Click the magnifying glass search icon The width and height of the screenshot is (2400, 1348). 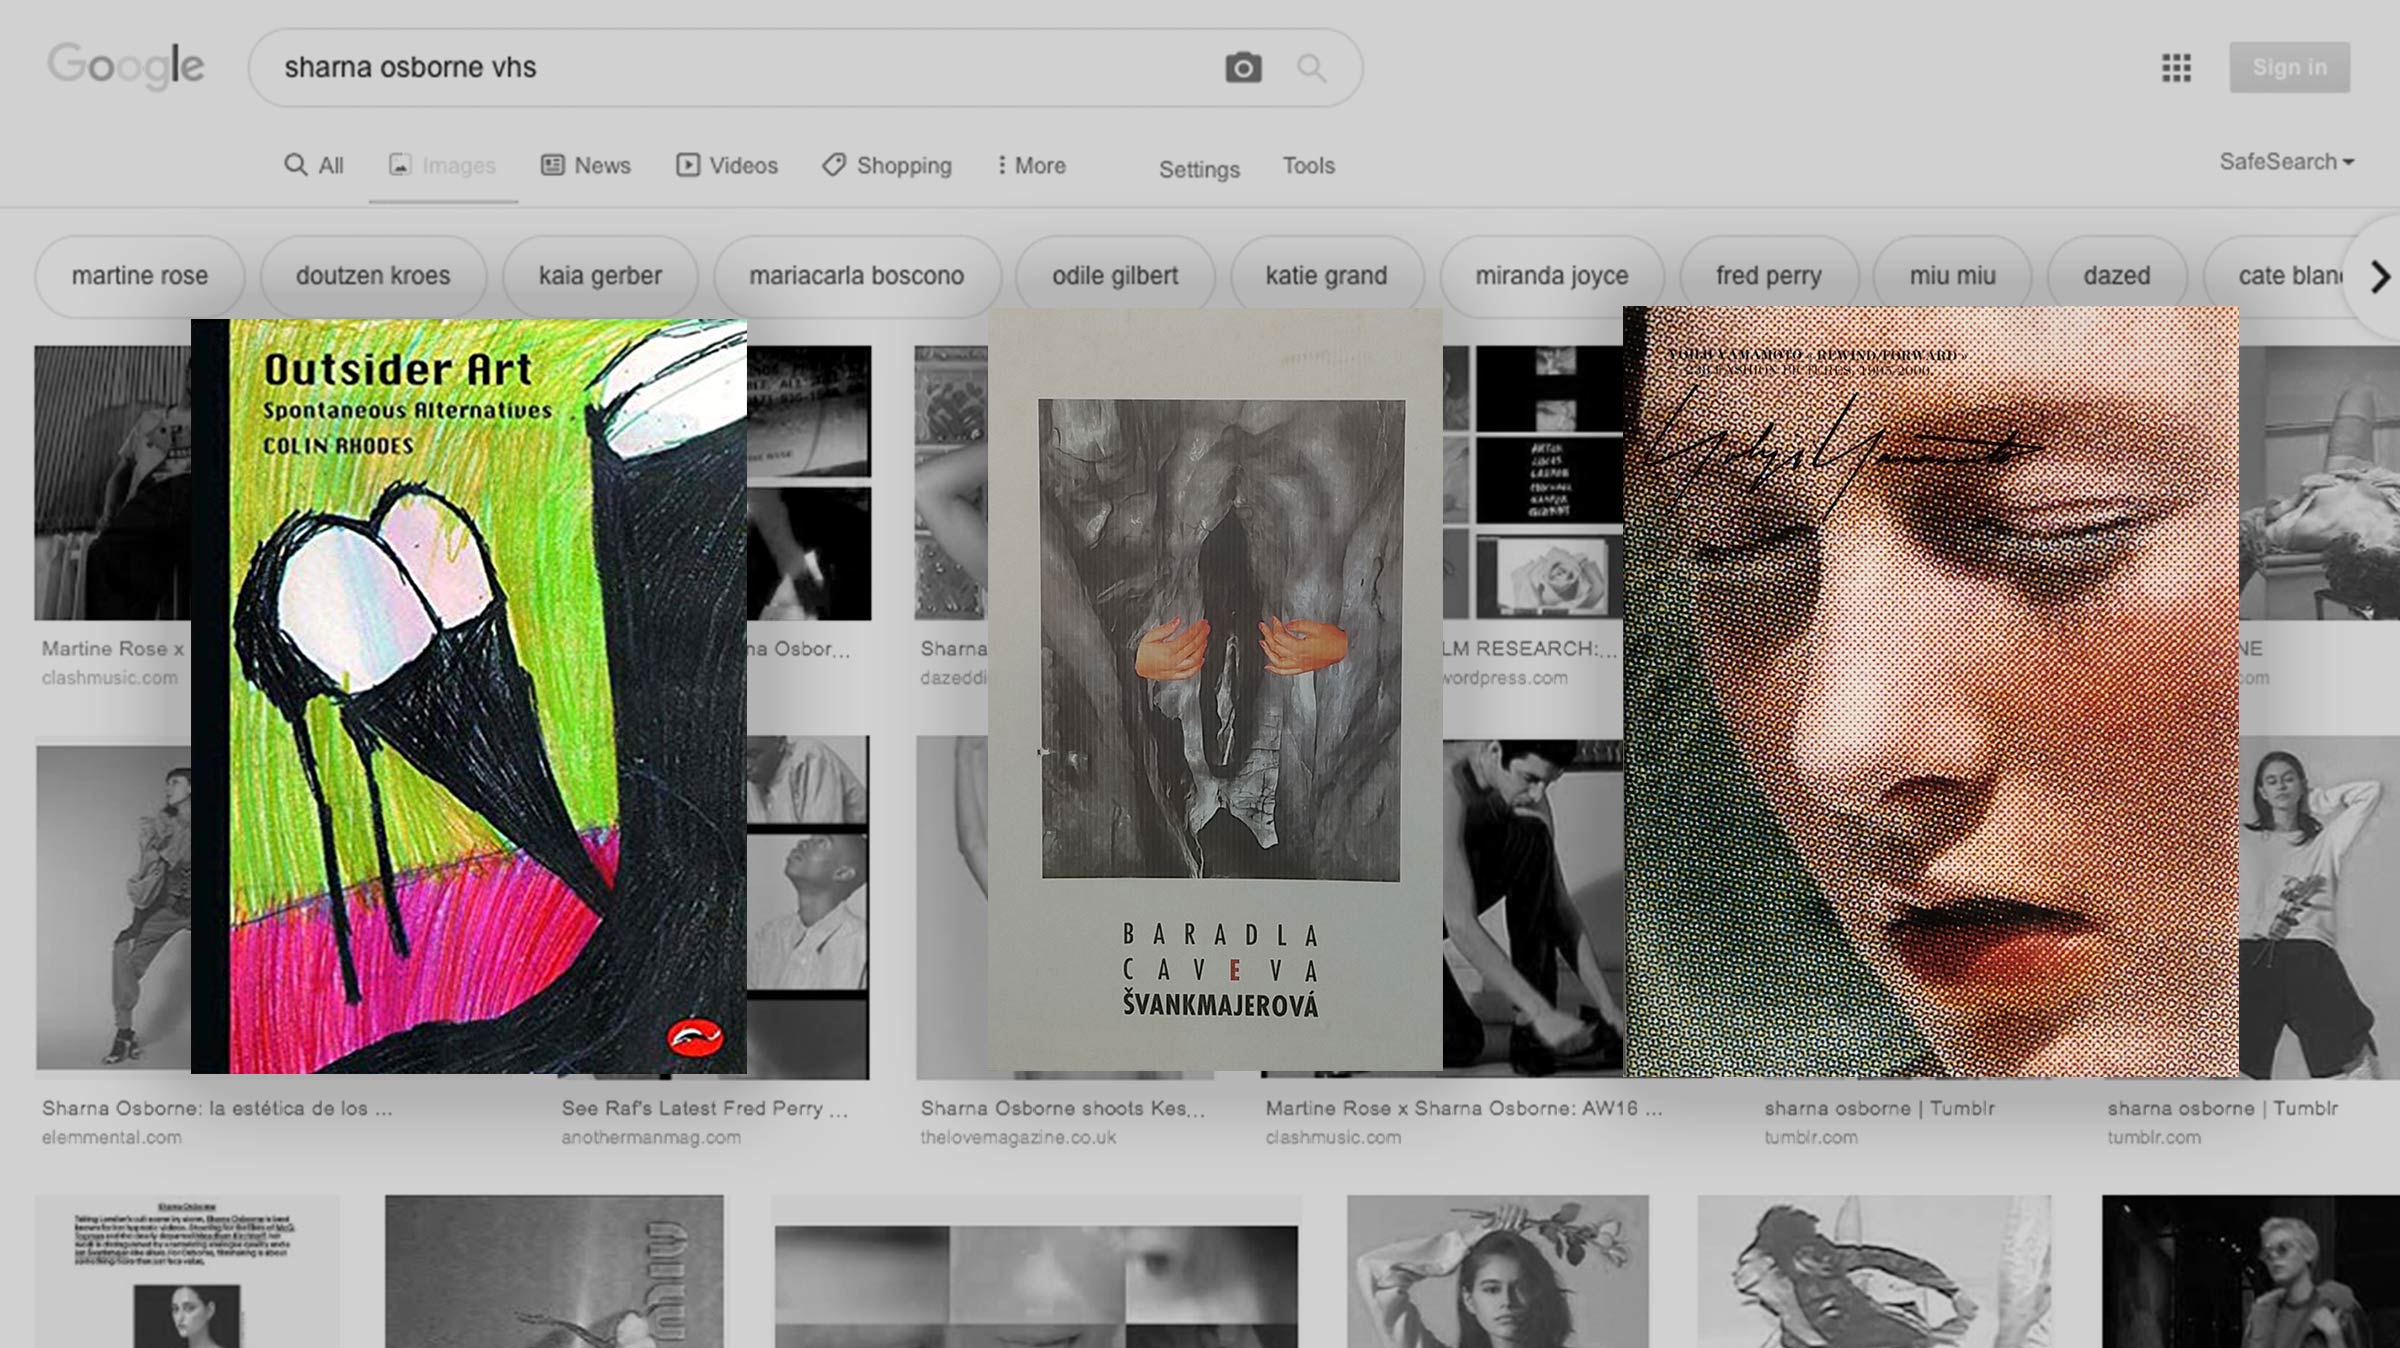click(x=1311, y=68)
